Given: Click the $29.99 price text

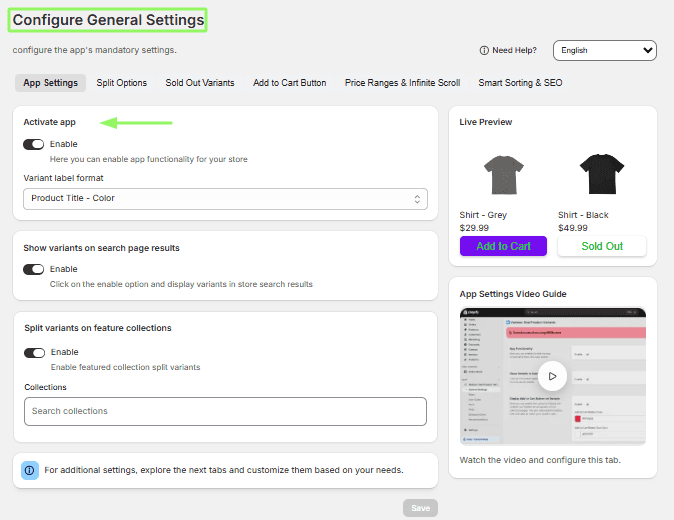Looking at the screenshot, I should tap(474, 228).
